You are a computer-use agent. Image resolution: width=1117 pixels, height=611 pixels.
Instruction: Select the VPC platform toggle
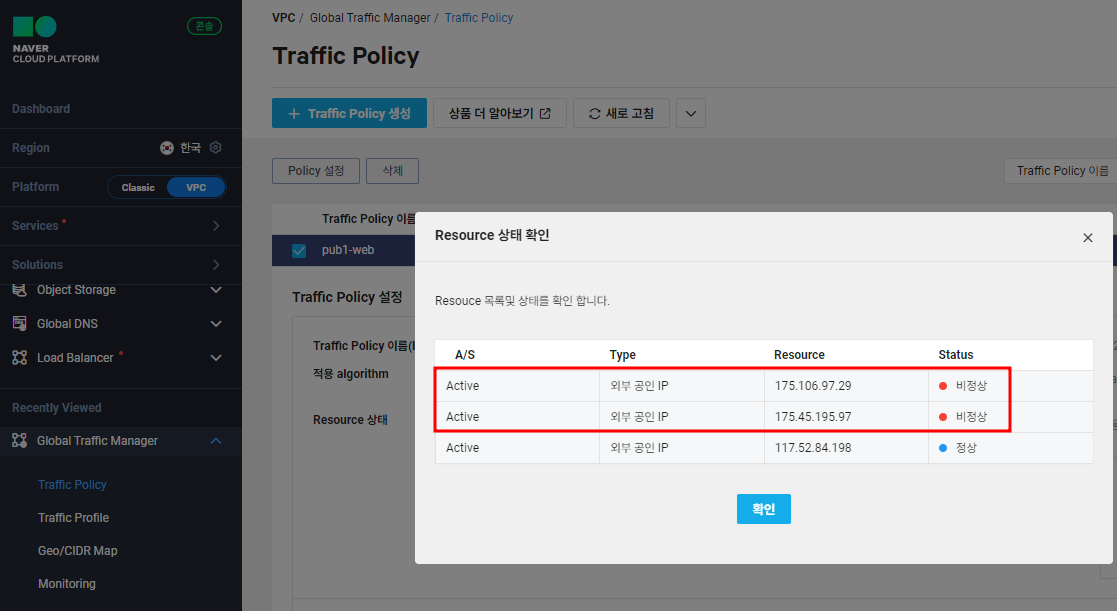(x=196, y=186)
